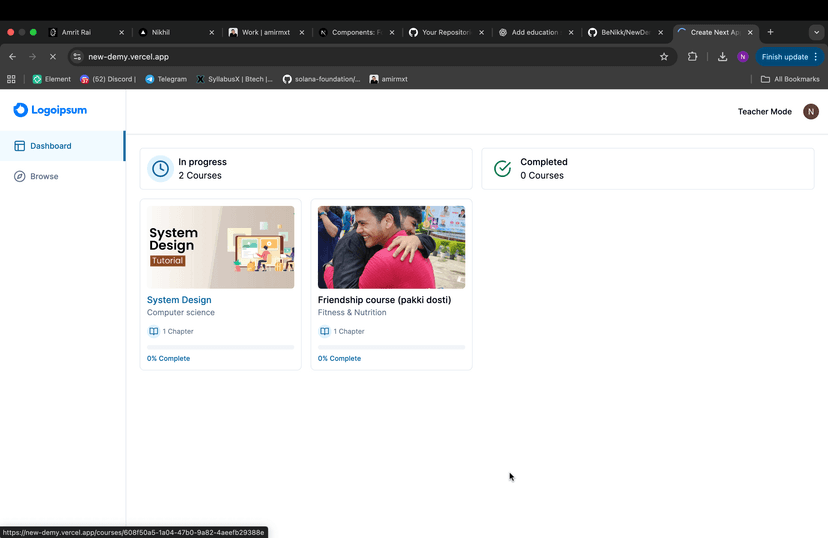The height and width of the screenshot is (538, 828).
Task: Click the System Design course thumbnail
Action: click(x=220, y=247)
